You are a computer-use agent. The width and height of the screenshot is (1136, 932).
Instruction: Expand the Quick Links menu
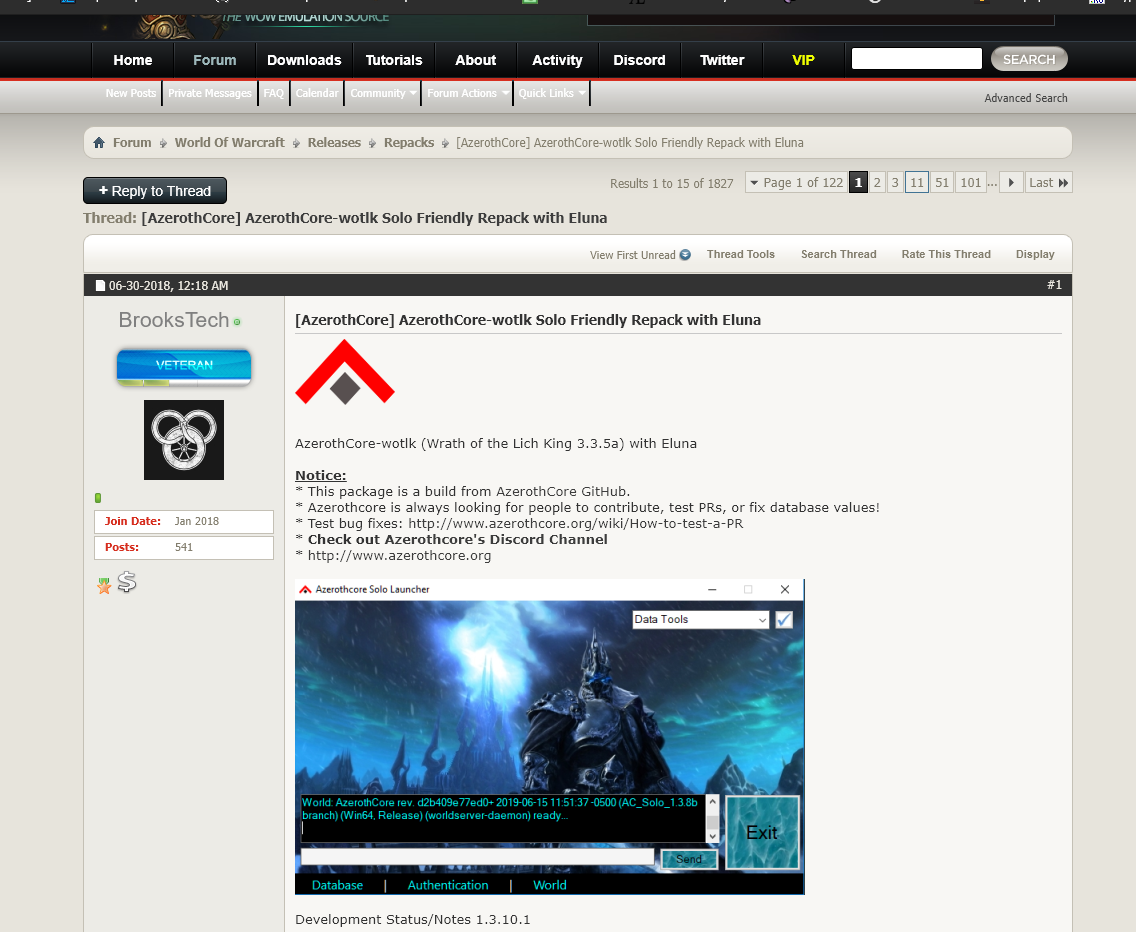point(551,93)
